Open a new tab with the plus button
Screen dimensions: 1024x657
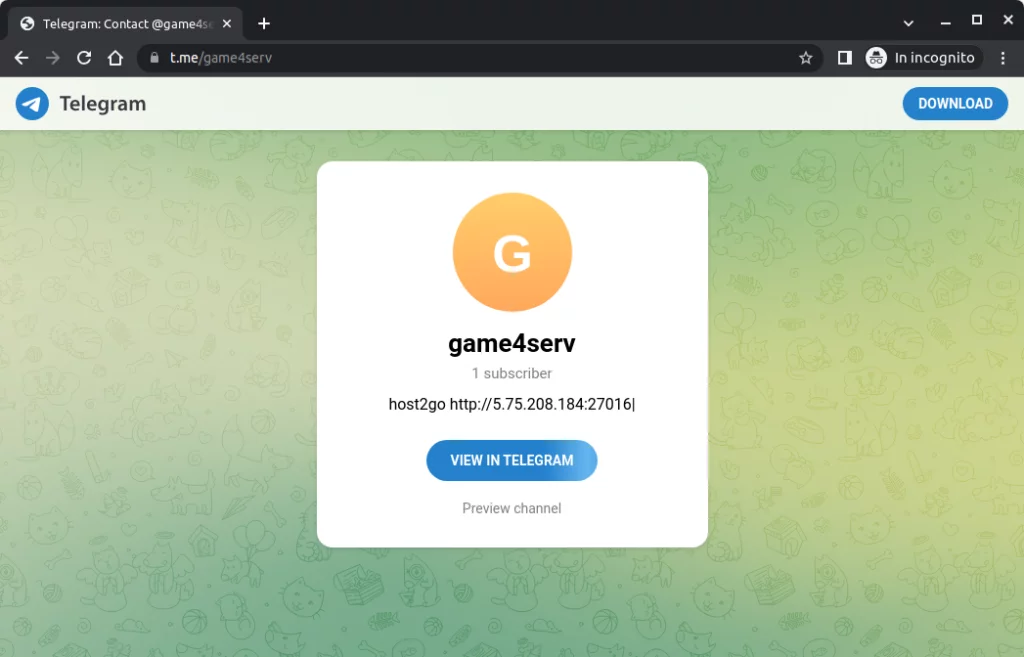[x=264, y=23]
